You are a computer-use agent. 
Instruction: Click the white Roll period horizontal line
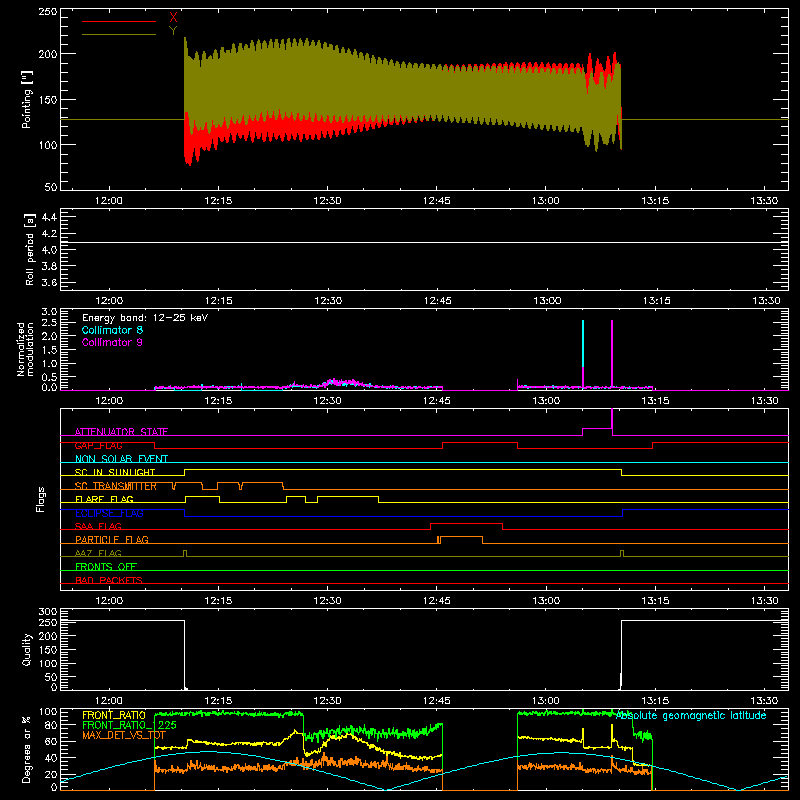(424, 242)
